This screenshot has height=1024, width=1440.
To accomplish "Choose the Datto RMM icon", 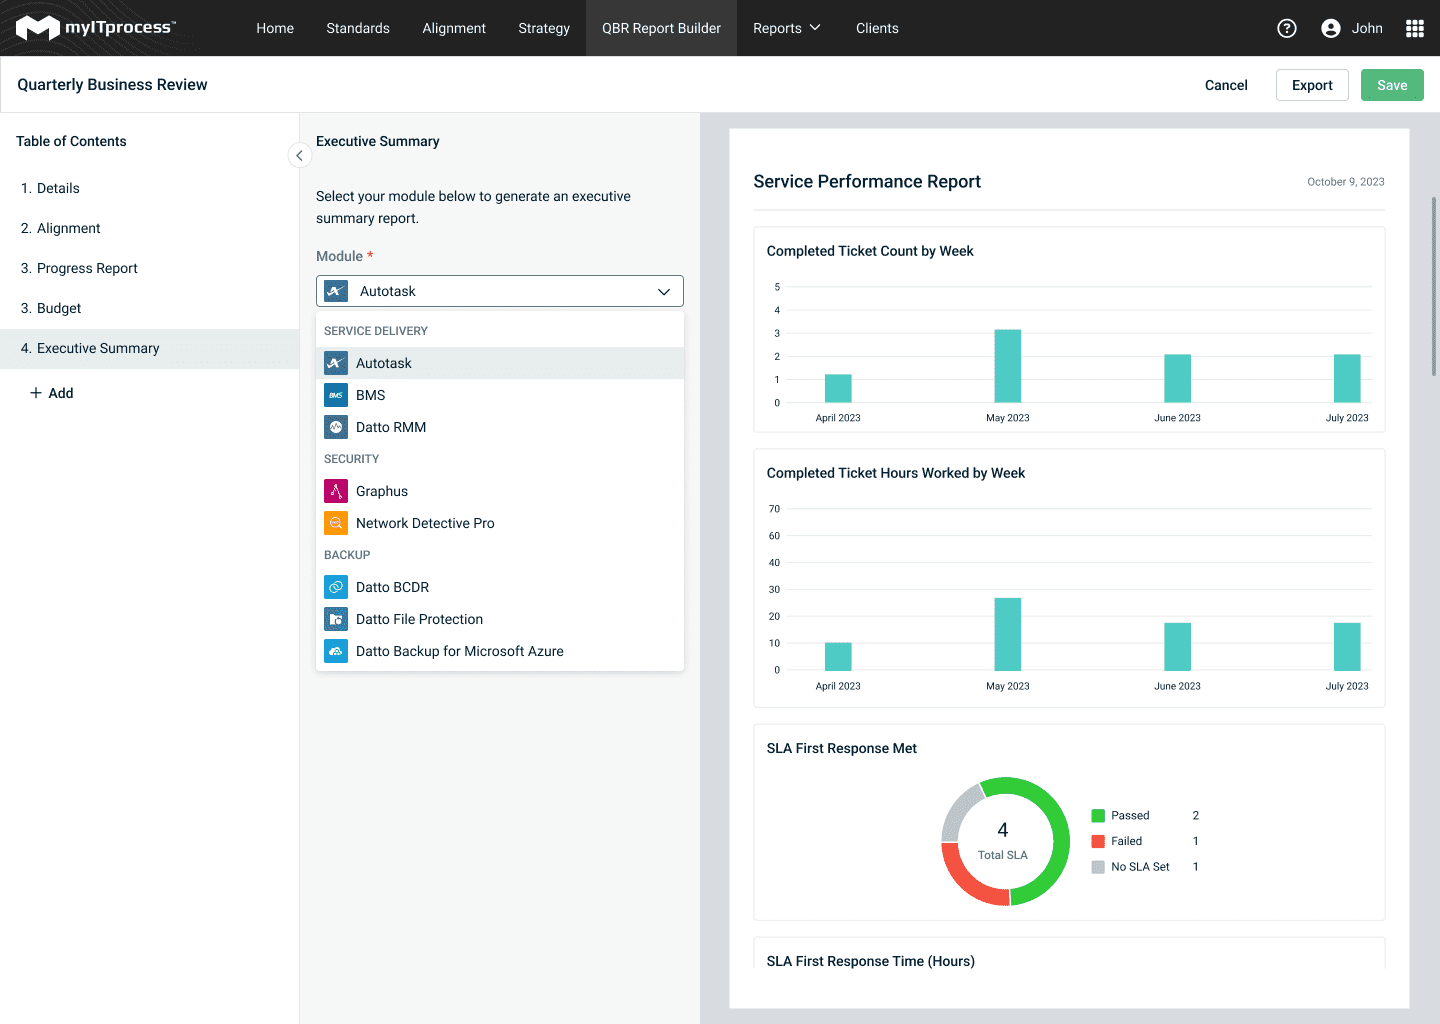I will (335, 426).
